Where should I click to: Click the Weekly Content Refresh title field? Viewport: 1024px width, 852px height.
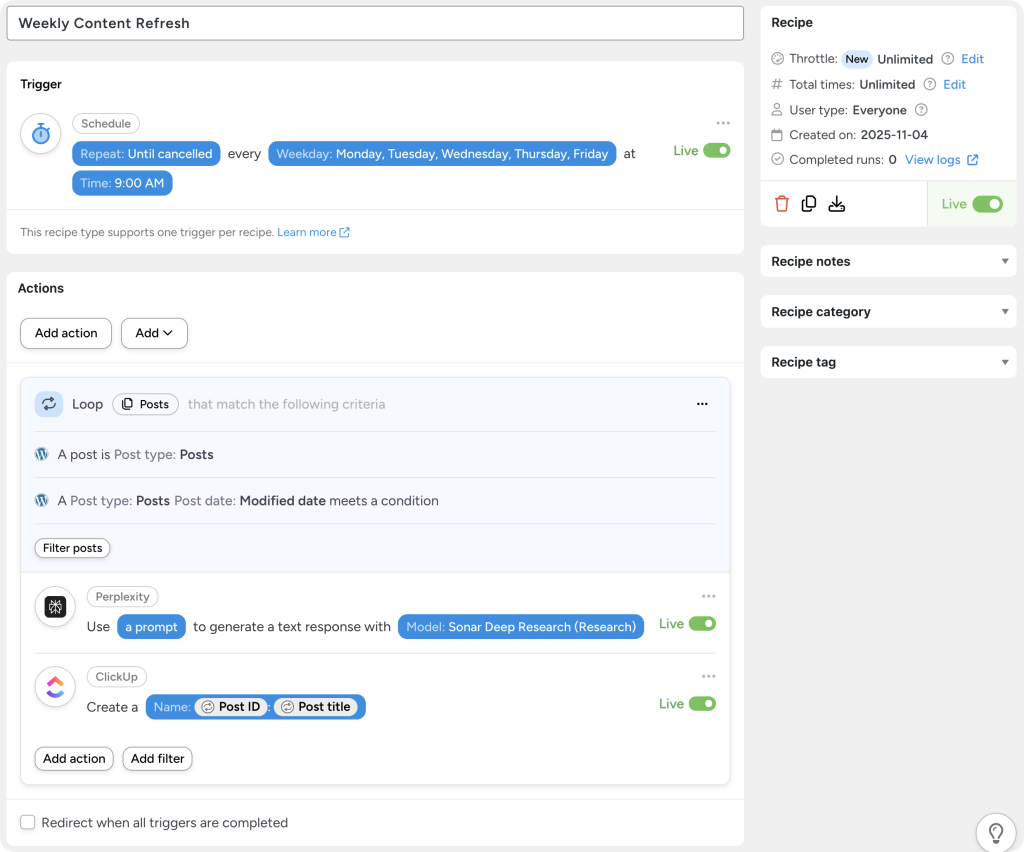point(375,23)
